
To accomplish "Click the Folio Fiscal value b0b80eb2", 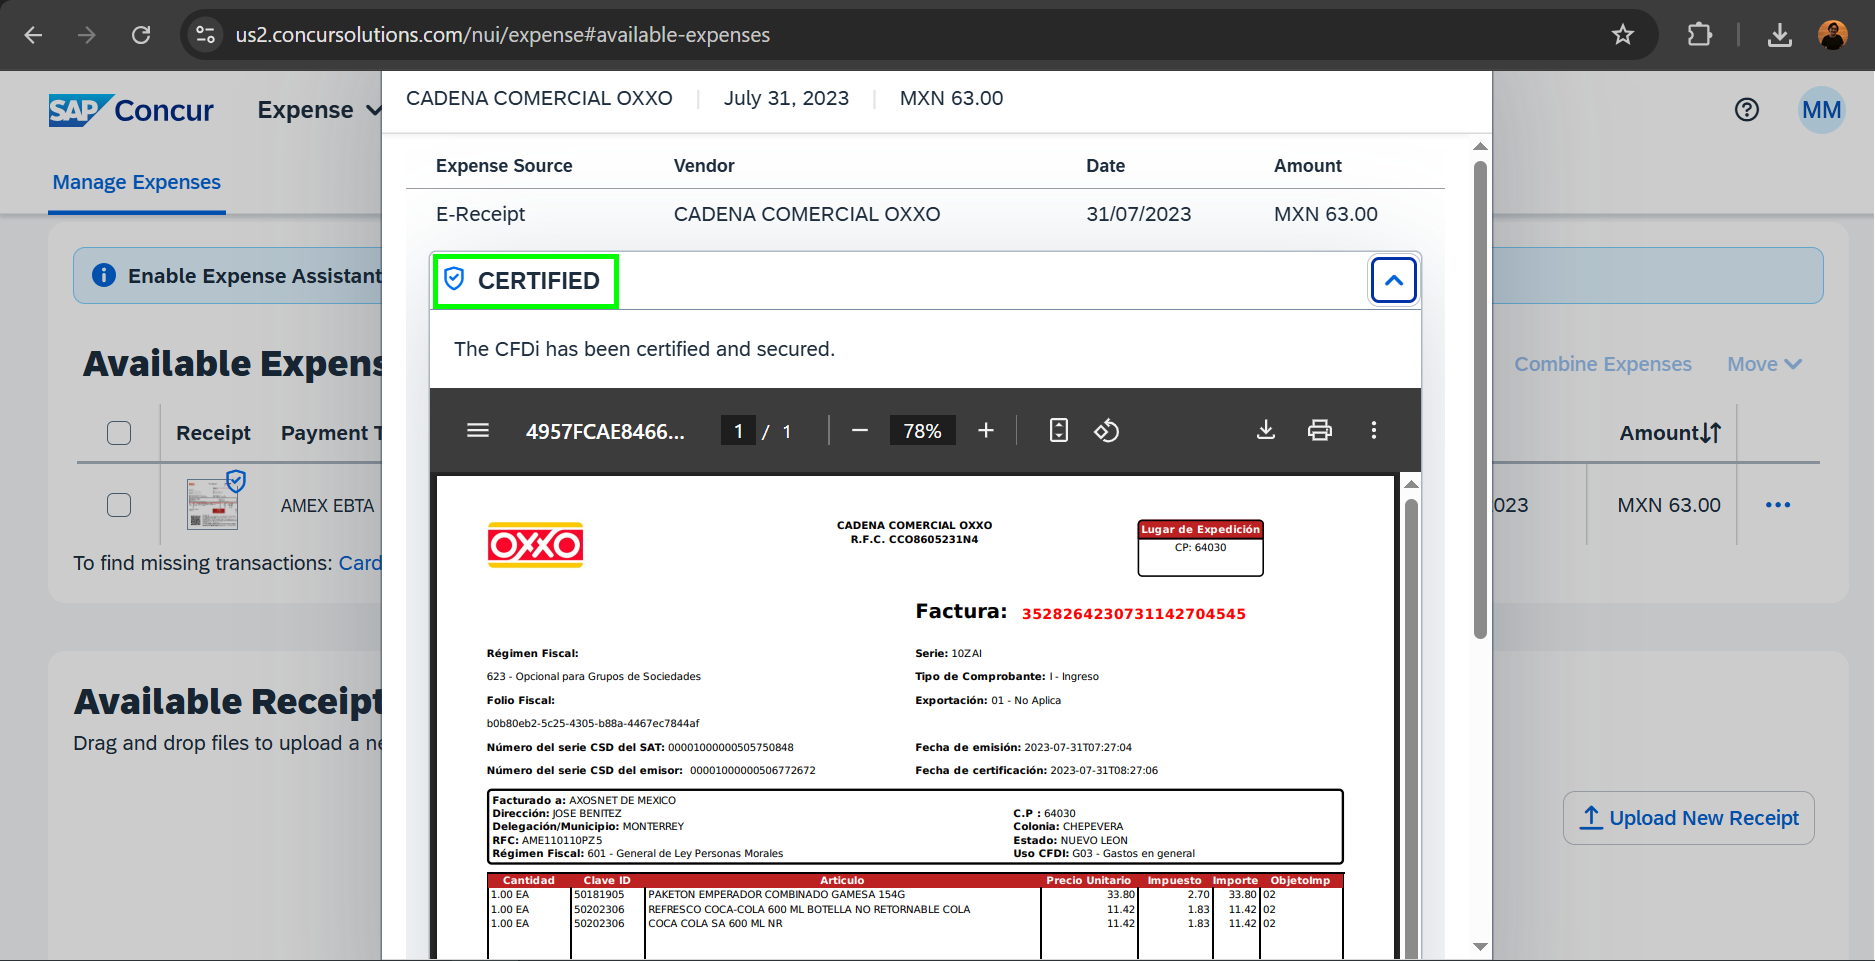I will (593, 723).
